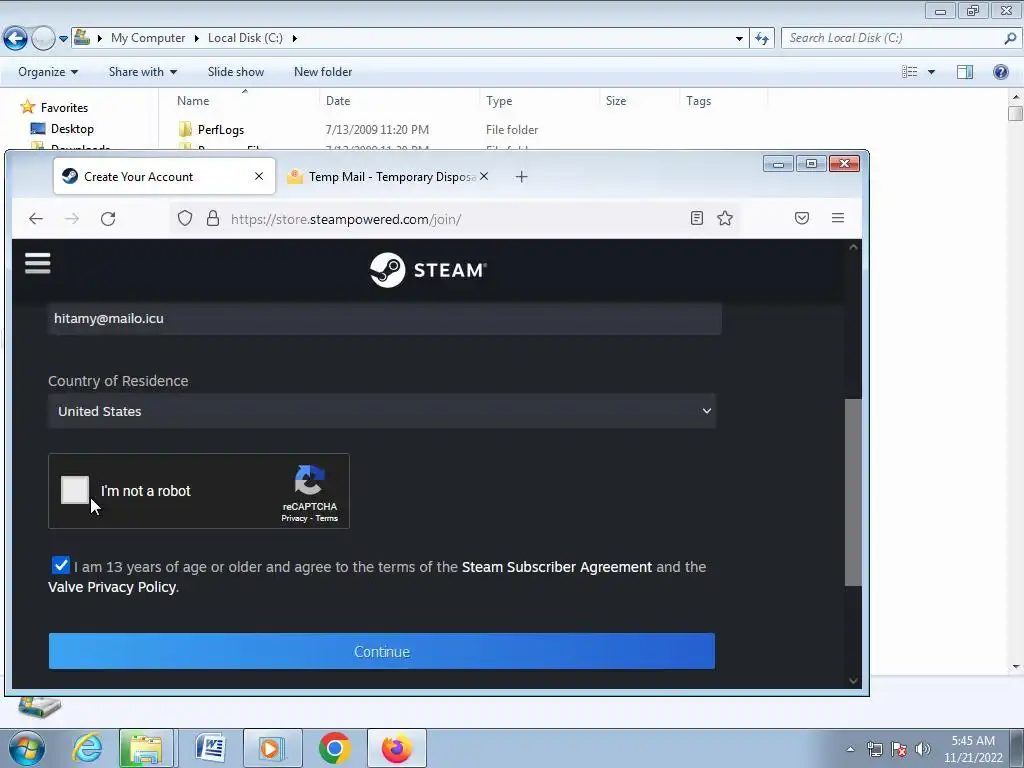The height and width of the screenshot is (768, 1024).
Task: Sort by the Date column header
Action: click(x=338, y=101)
